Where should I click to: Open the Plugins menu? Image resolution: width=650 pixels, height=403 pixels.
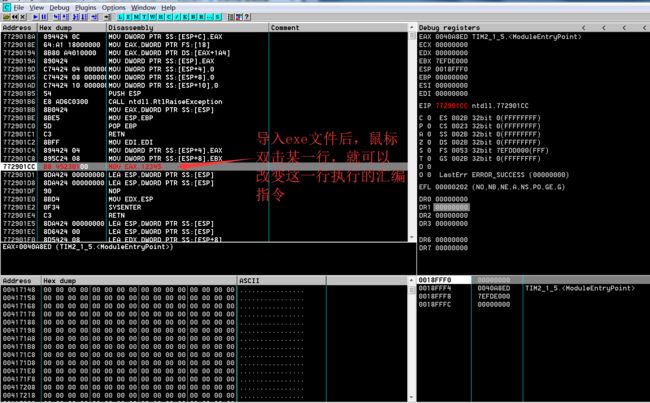point(85,7)
